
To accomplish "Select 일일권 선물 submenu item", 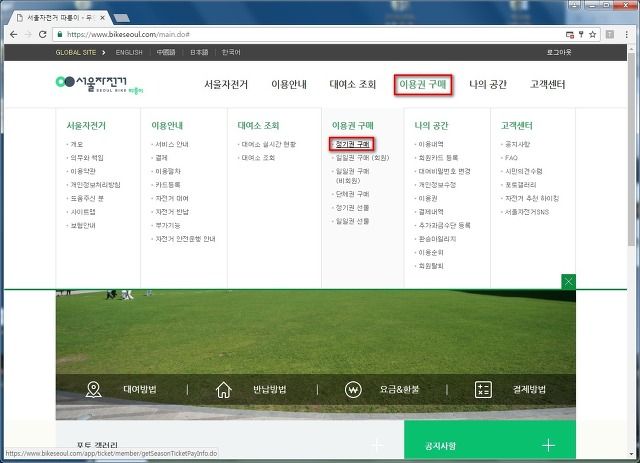I will tap(352, 221).
